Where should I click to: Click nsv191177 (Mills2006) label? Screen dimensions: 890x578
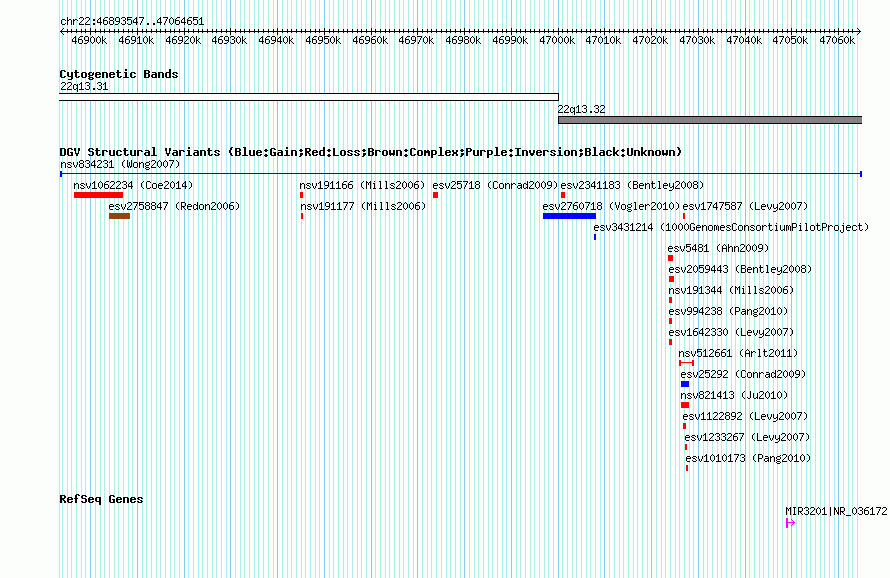click(363, 207)
